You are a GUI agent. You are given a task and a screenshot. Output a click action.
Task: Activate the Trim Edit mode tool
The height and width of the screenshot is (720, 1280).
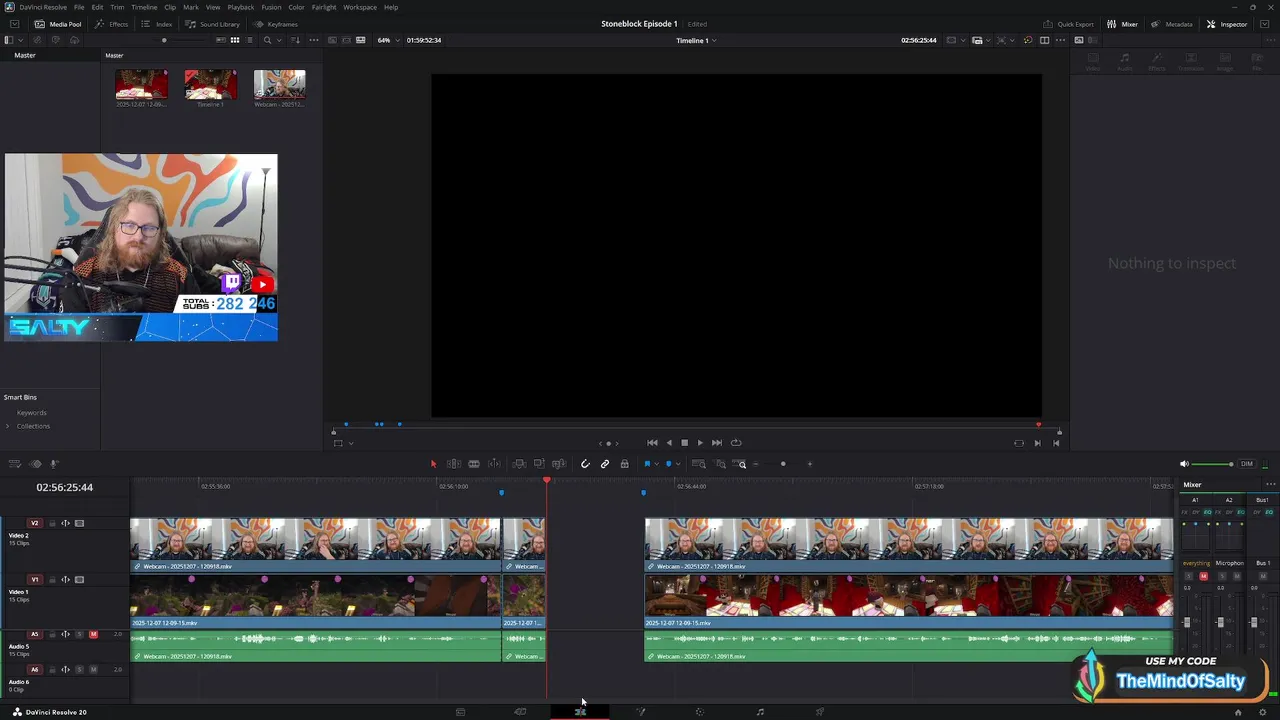(454, 464)
